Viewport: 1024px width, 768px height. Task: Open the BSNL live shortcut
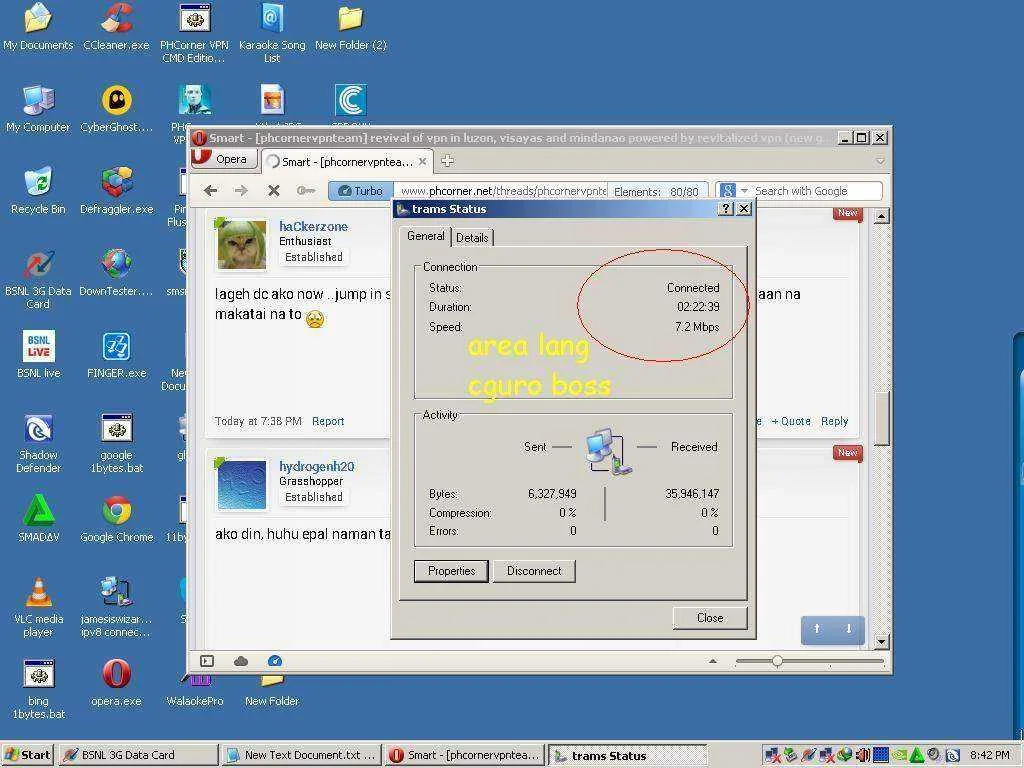(x=38, y=355)
